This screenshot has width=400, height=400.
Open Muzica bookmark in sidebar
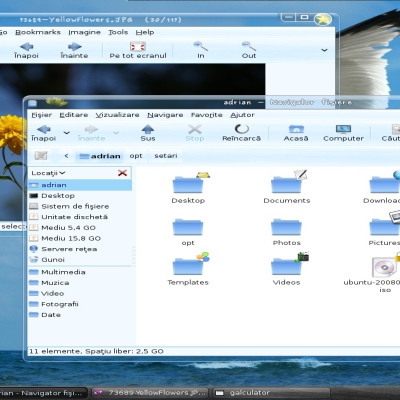pyautogui.click(x=80, y=283)
